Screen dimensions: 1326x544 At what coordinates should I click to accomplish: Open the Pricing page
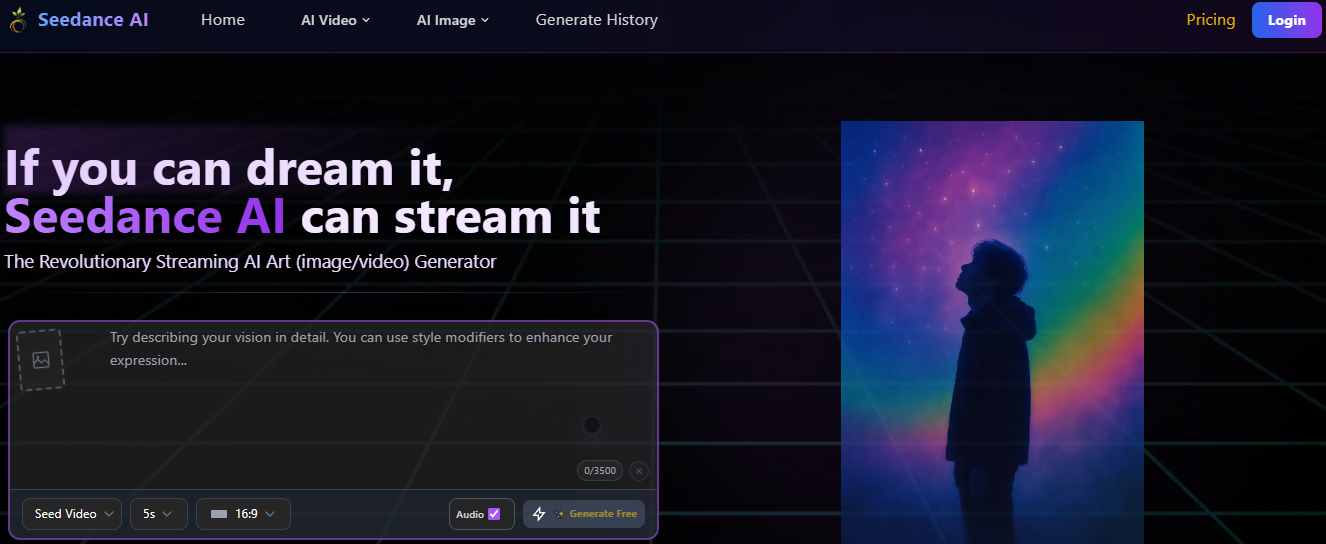point(1210,20)
